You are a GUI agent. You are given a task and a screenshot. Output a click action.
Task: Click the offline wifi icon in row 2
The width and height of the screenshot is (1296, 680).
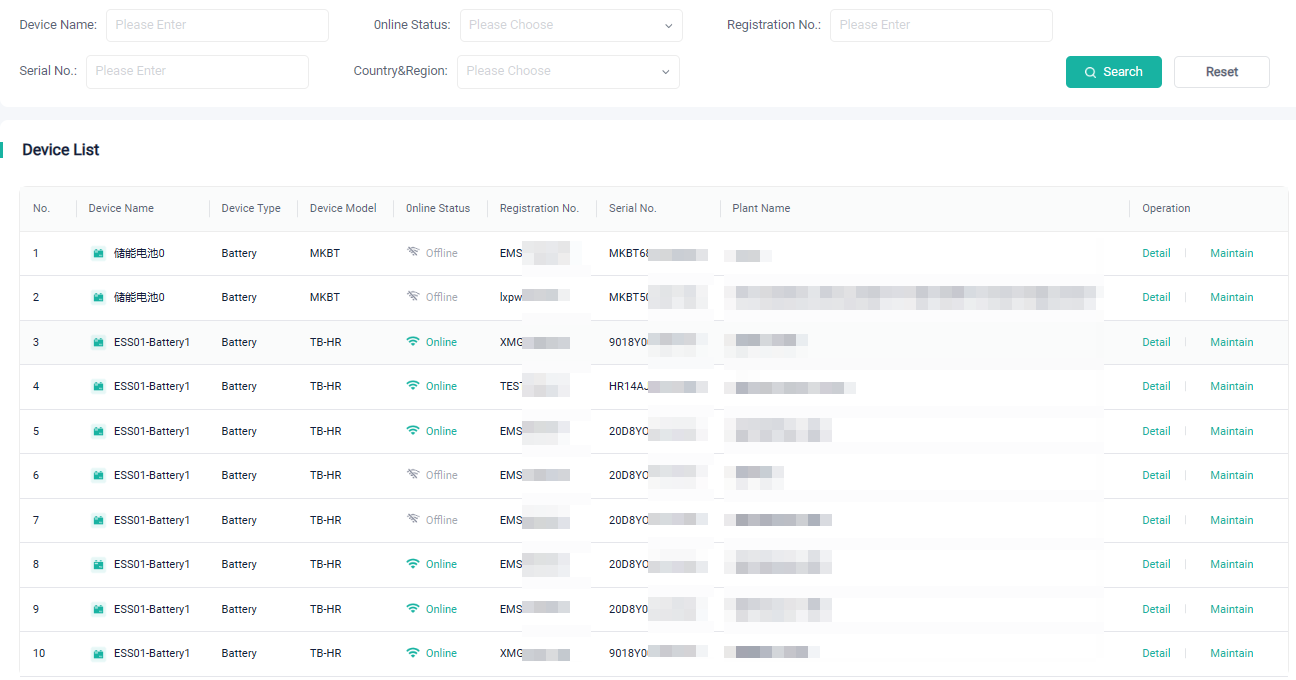click(413, 297)
